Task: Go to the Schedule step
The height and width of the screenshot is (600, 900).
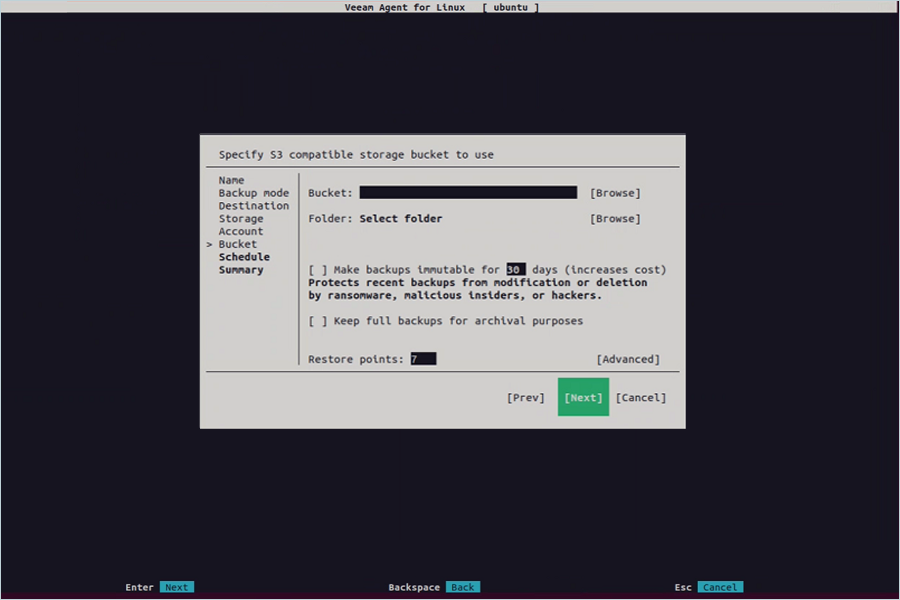Action: pos(244,257)
